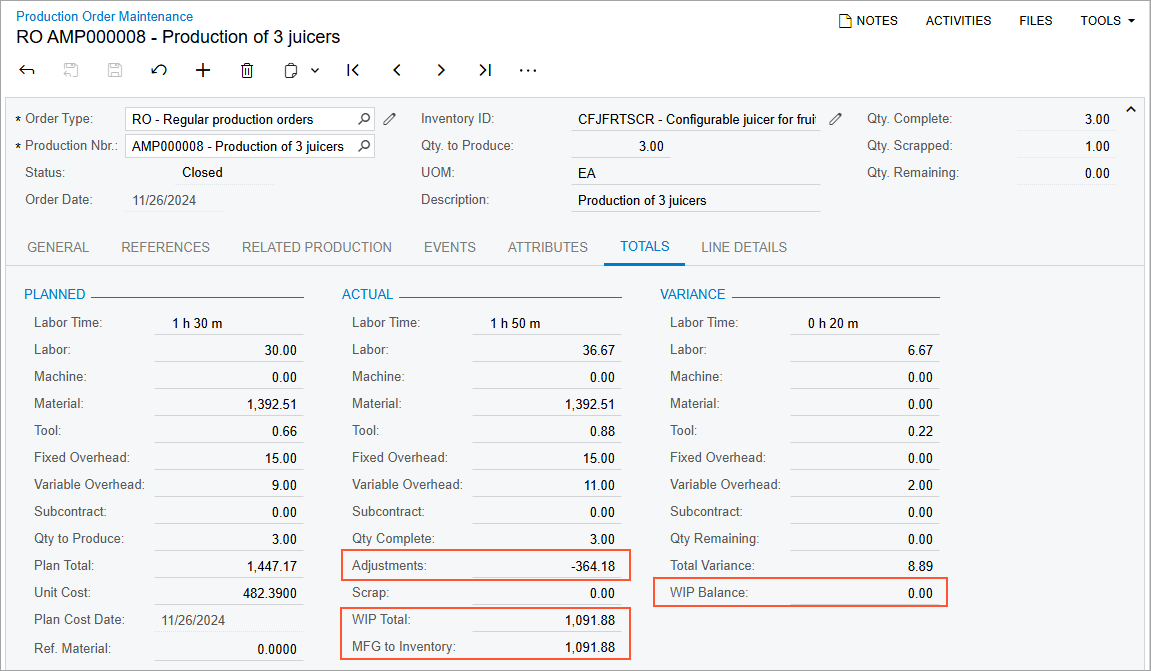Open the Order Type lookup search

[365, 119]
